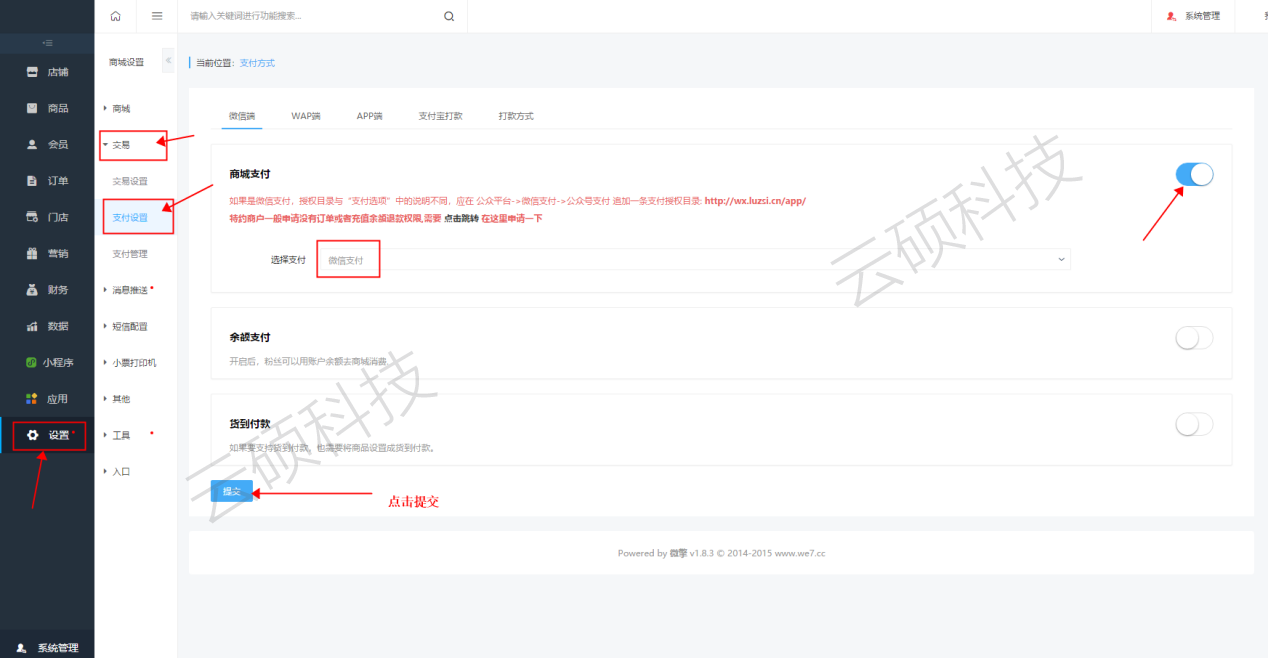Switch to the WAP端 tab
Image resolution: width=1268 pixels, height=658 pixels.
tap(305, 116)
